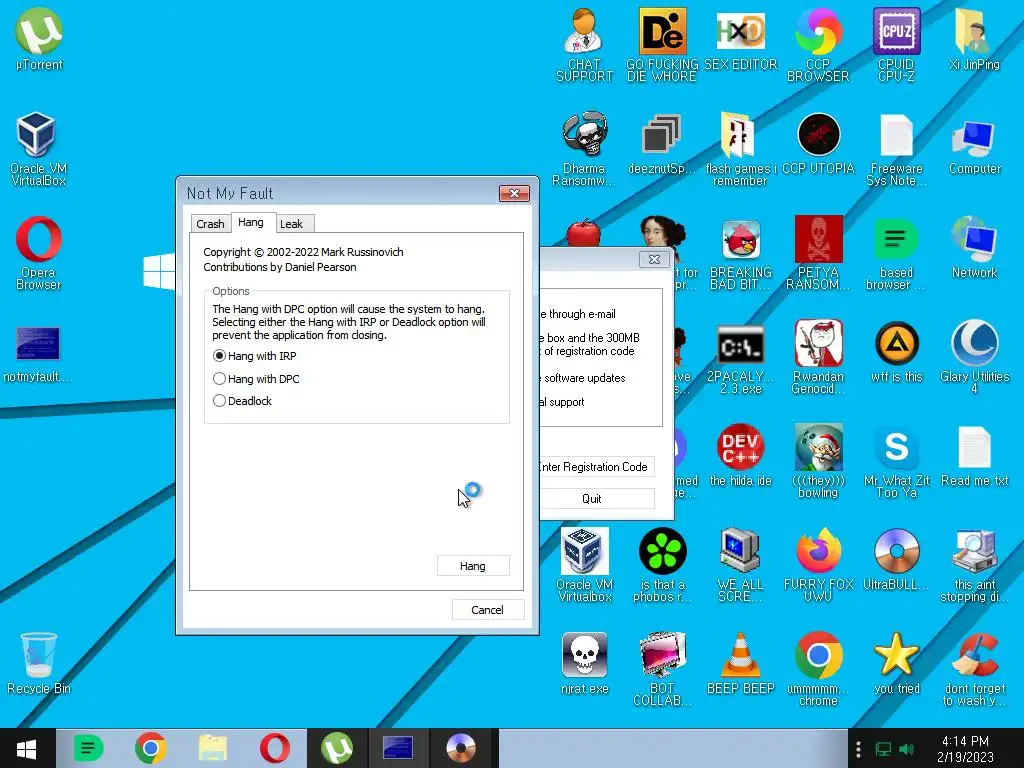Open the CPUID CPU-Z icon
The height and width of the screenshot is (768, 1024).
[x=897, y=44]
